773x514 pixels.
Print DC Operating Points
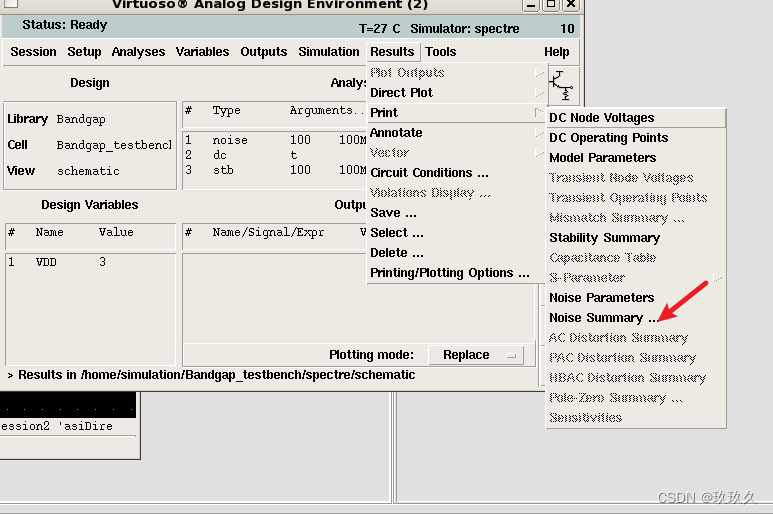(636, 137)
